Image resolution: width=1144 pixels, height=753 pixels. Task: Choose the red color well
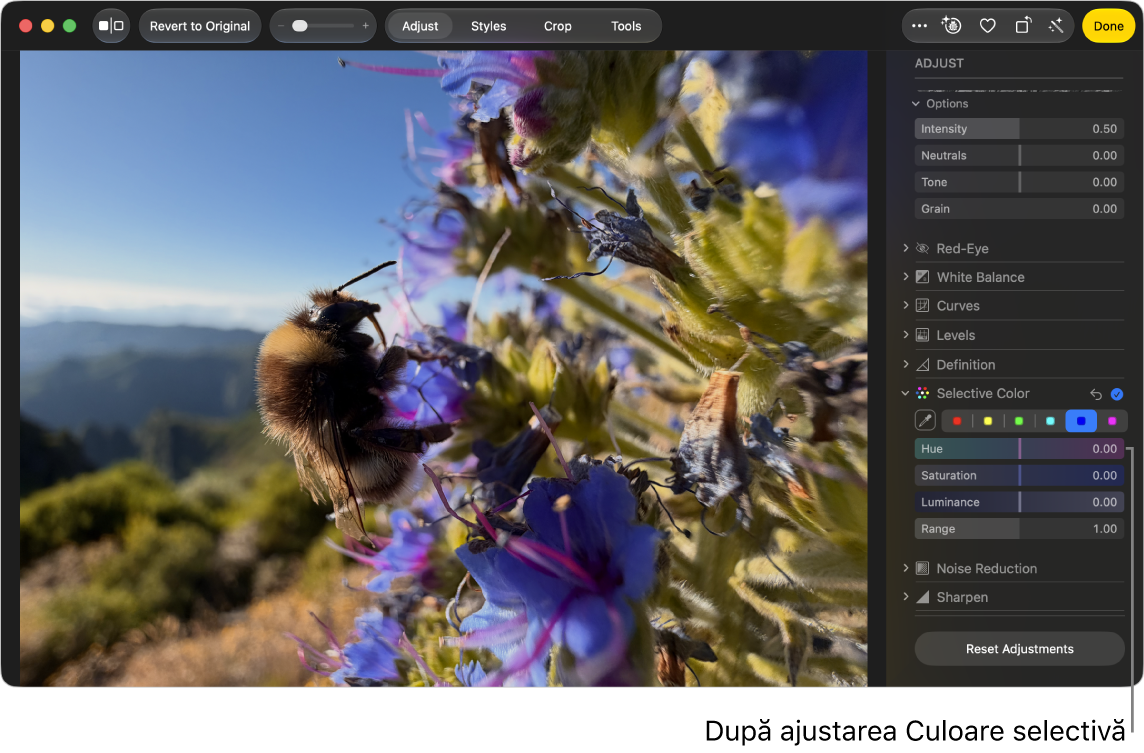point(957,421)
